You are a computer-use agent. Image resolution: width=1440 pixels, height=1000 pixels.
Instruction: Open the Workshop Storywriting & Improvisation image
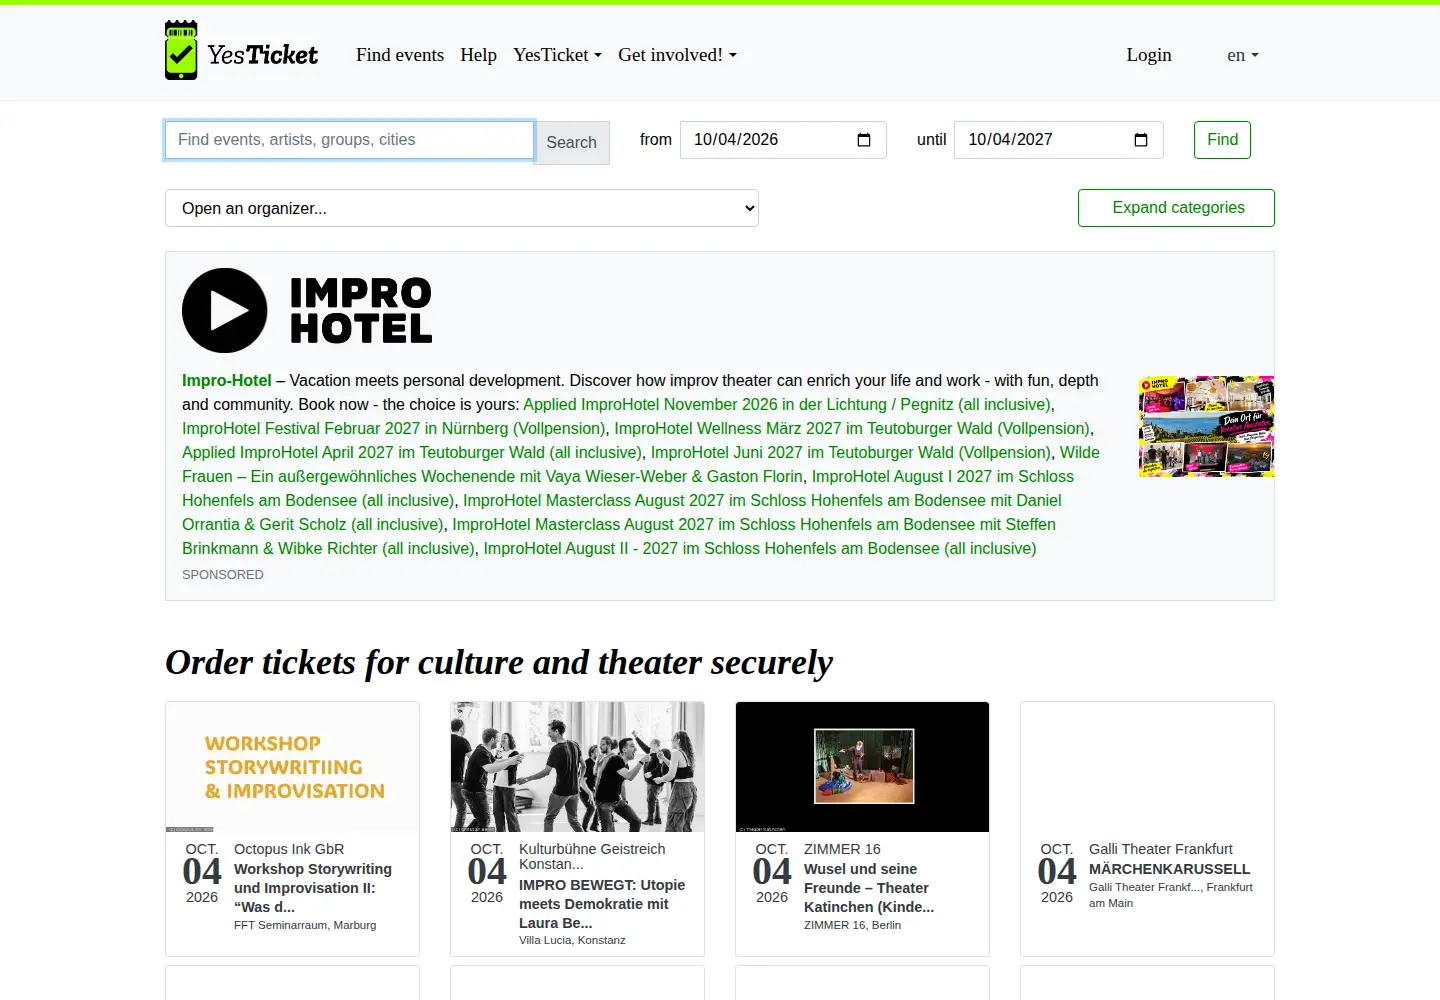[x=292, y=767]
